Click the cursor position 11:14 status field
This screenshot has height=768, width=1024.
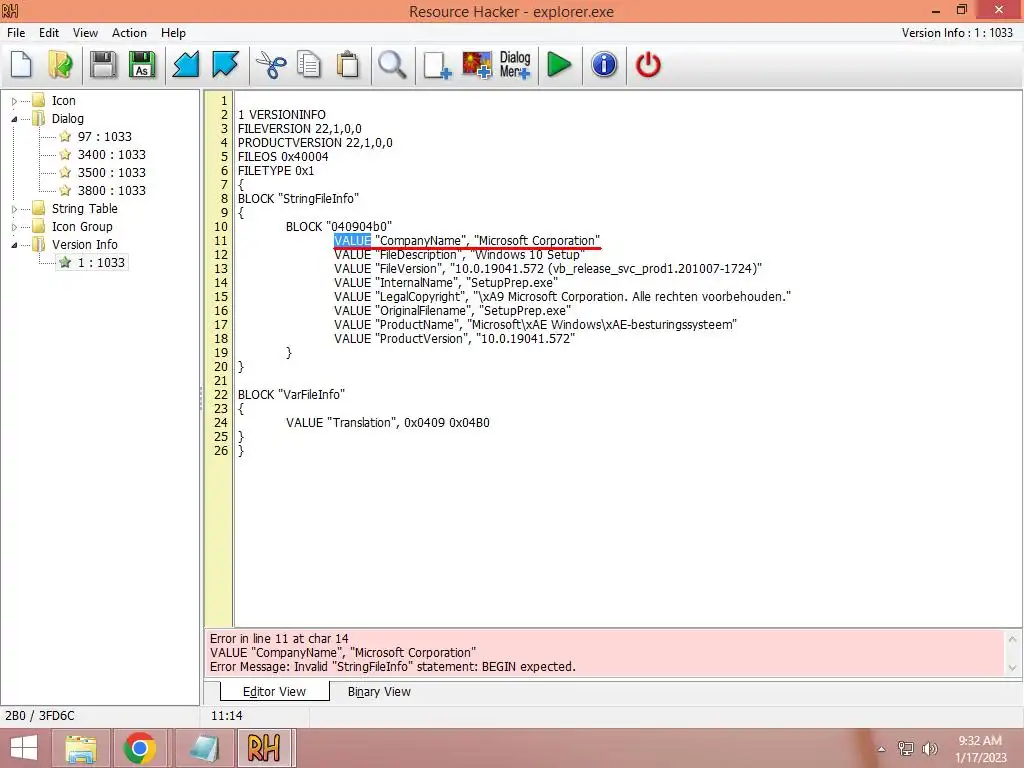(227, 716)
